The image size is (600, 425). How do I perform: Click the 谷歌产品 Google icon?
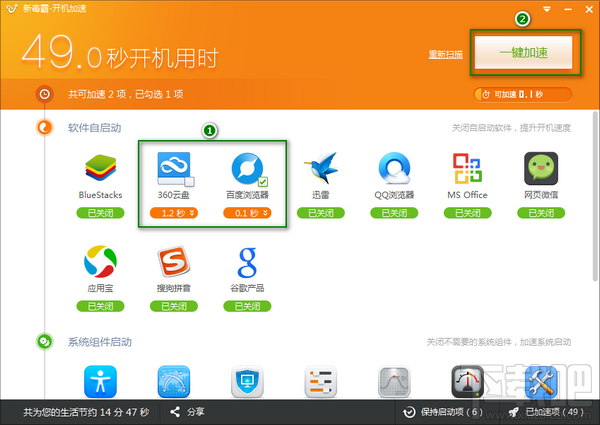pos(248,262)
